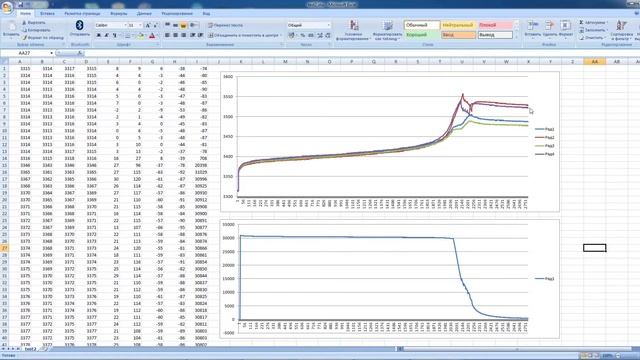Open the Общий number format dropdown
Viewport: 640px width, 360px height.
coord(329,25)
